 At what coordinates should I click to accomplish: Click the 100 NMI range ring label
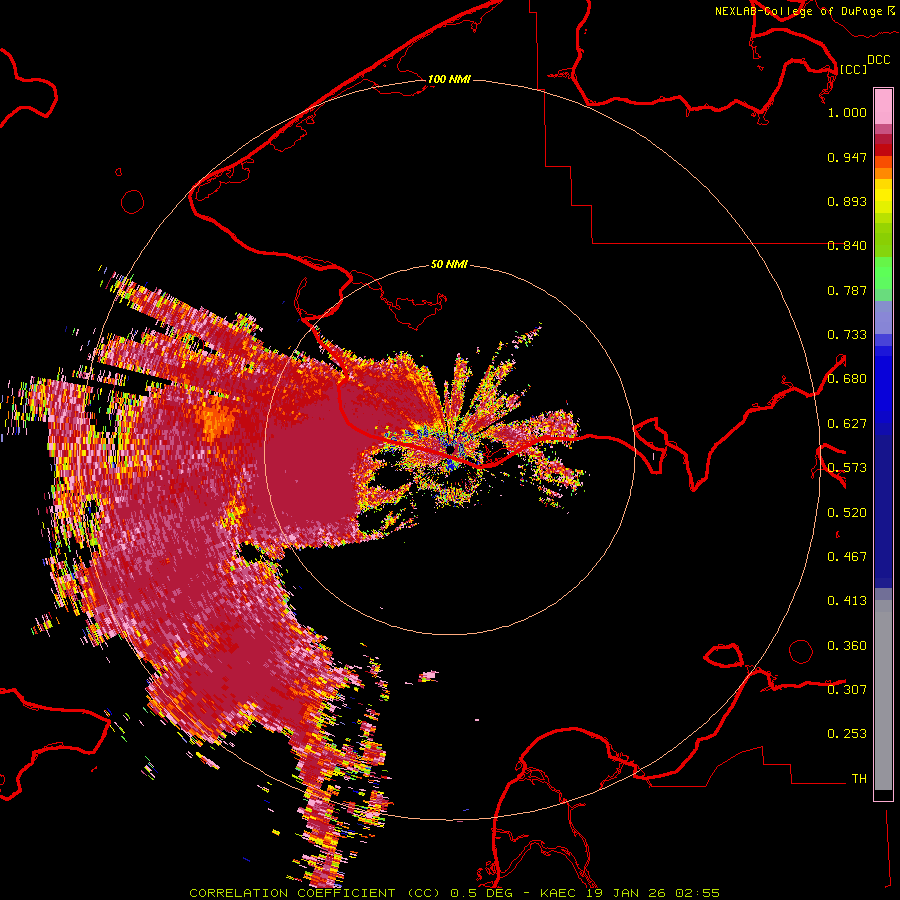click(449, 79)
